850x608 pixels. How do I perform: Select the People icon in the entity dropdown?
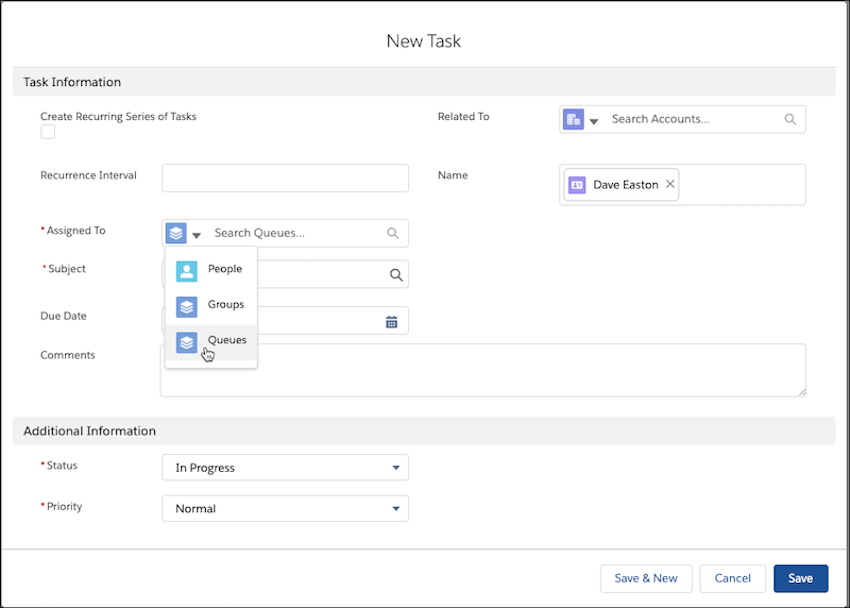pyautogui.click(x=186, y=270)
